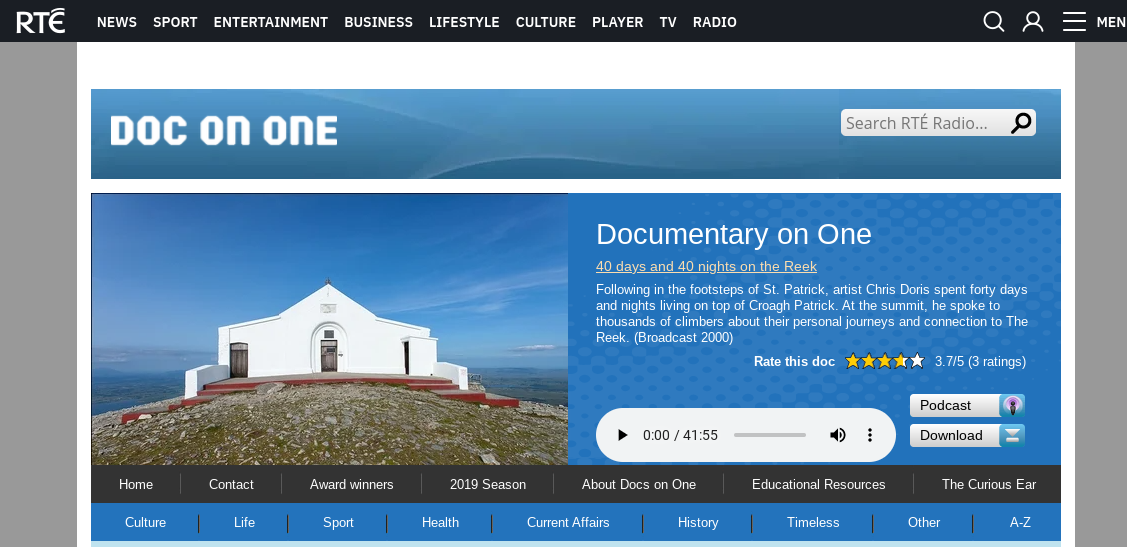
Task: Click the 'Rate this doc' label
Action: point(794,362)
